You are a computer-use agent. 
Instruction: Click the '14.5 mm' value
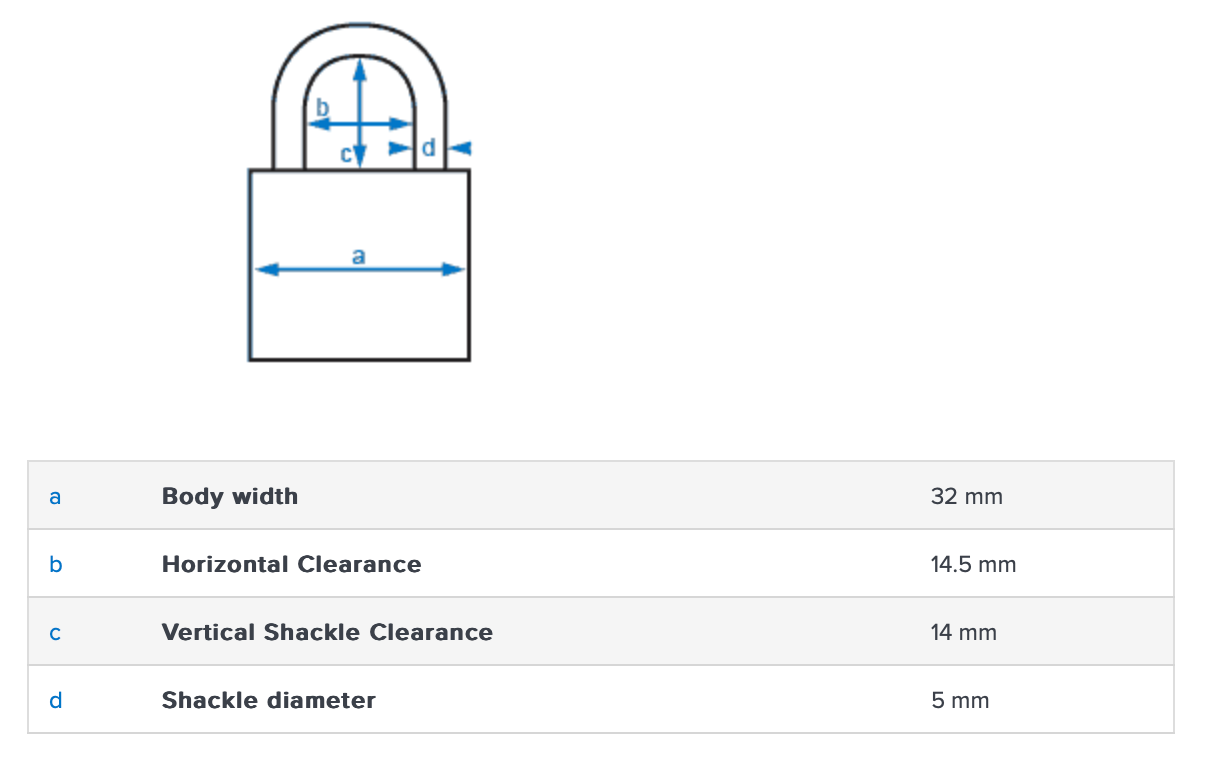(973, 565)
